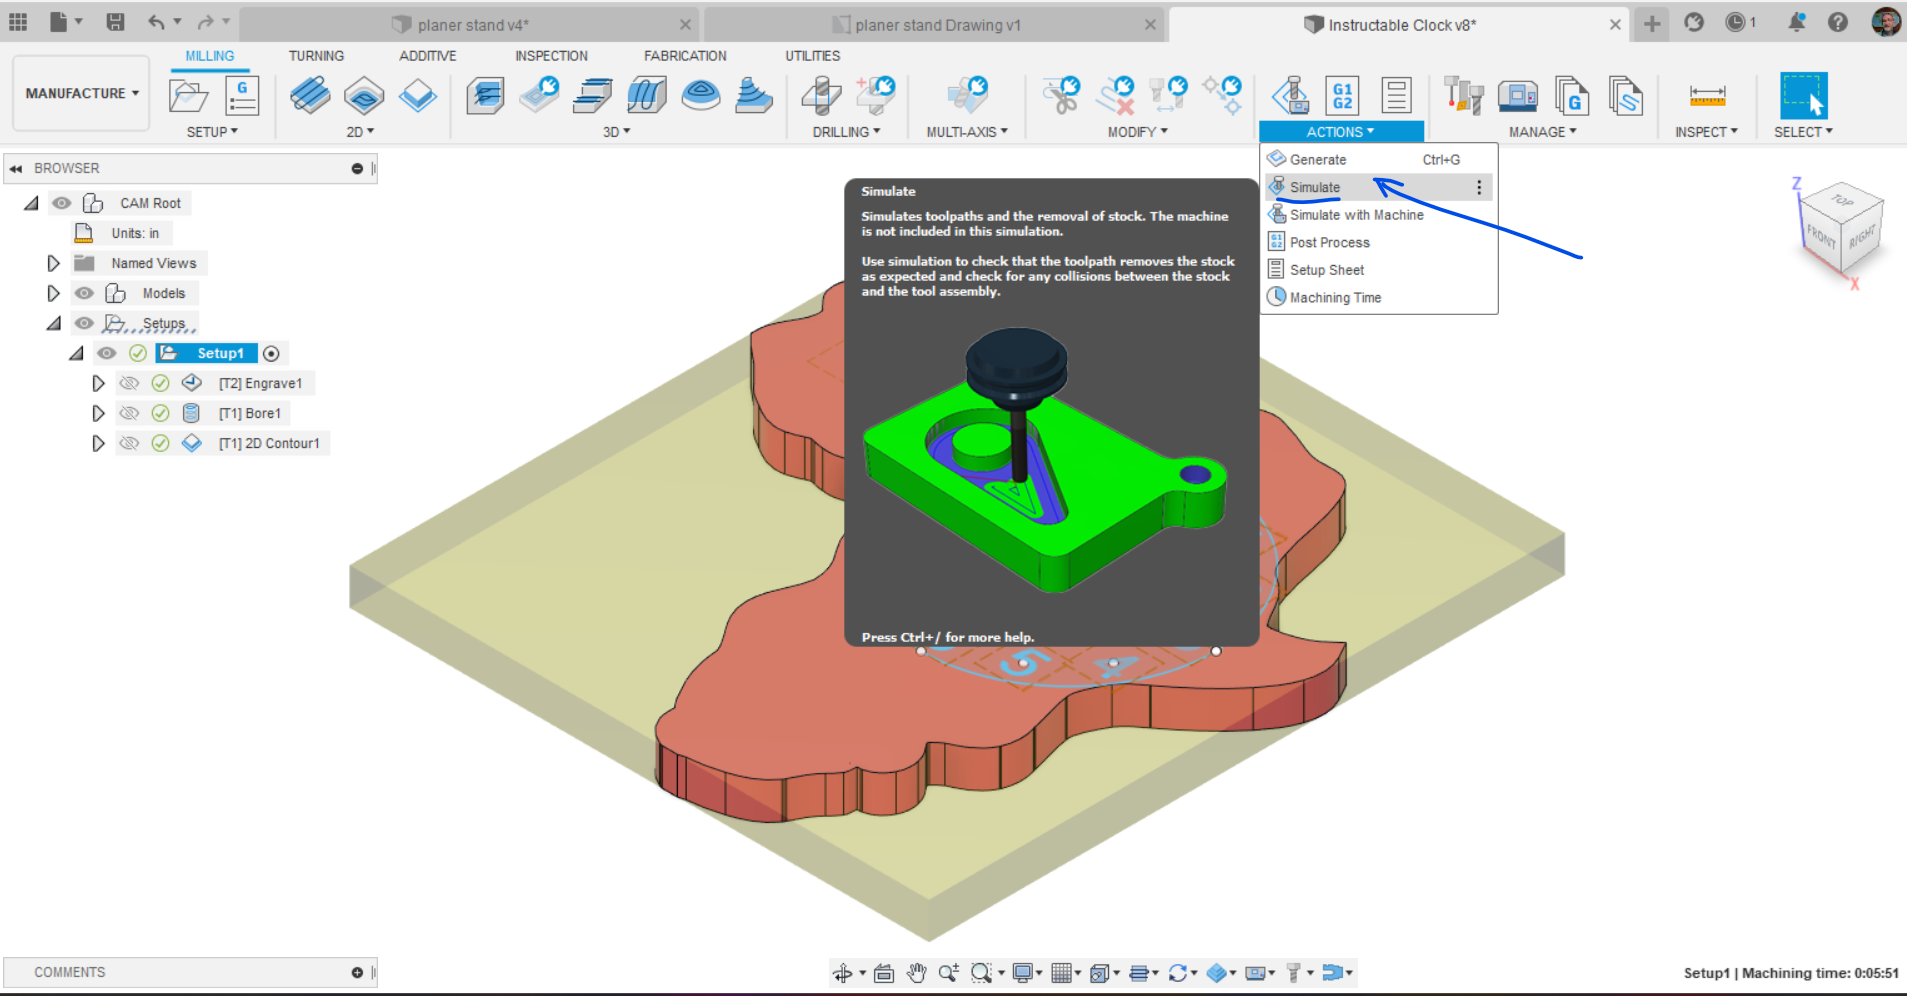Open the Post Process G1 G2 toolbar icon
The height and width of the screenshot is (996, 1907).
click(1342, 96)
